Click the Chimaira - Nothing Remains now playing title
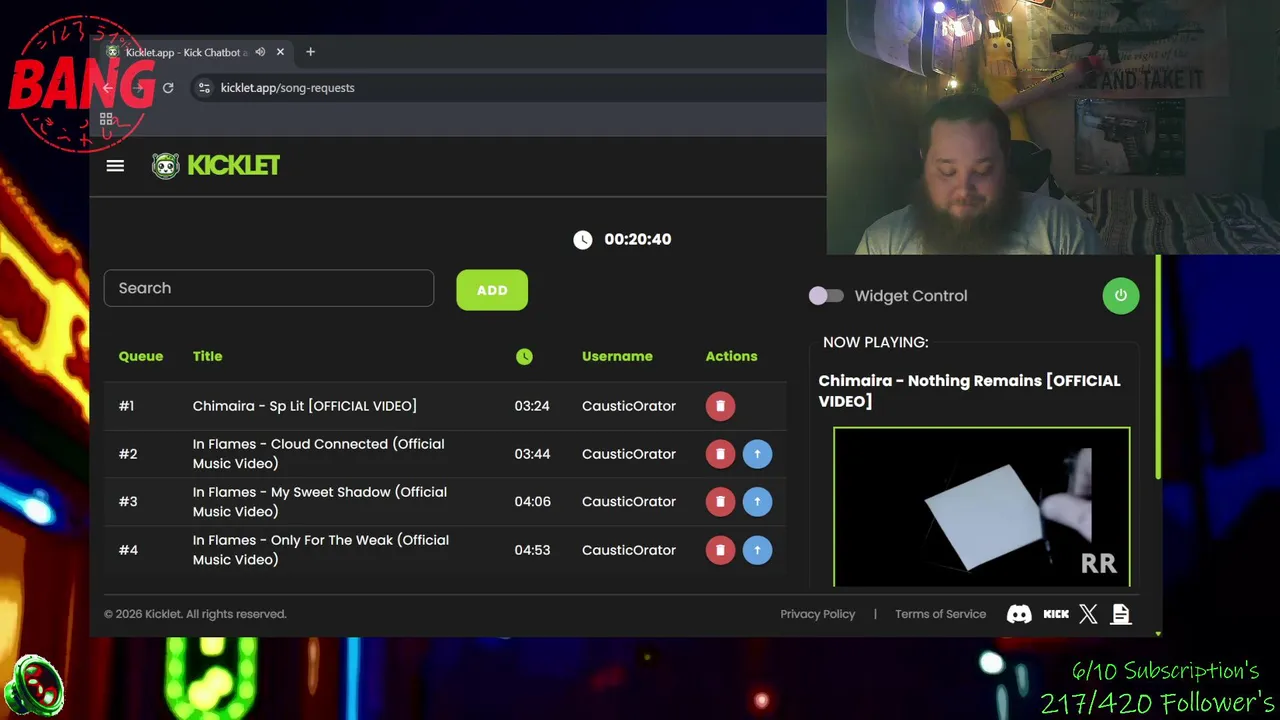 click(x=969, y=391)
